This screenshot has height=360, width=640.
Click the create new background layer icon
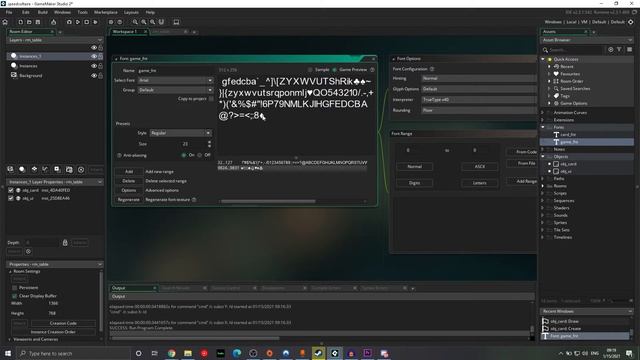tap(10, 169)
